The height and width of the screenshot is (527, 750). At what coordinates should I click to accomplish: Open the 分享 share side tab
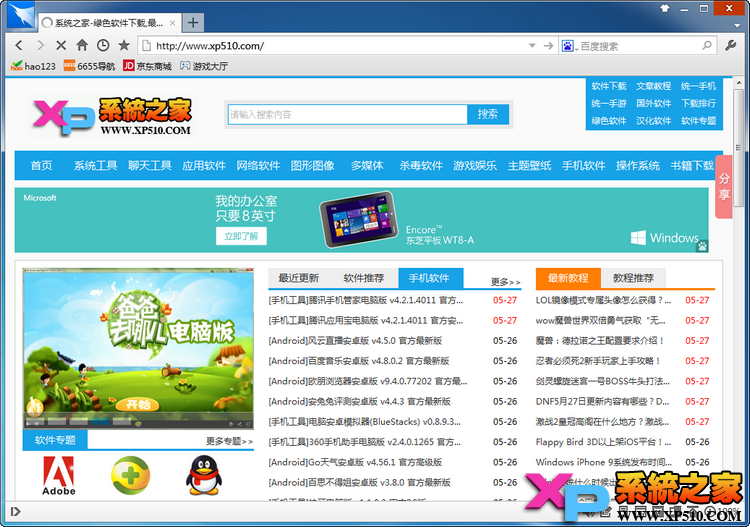[724, 186]
